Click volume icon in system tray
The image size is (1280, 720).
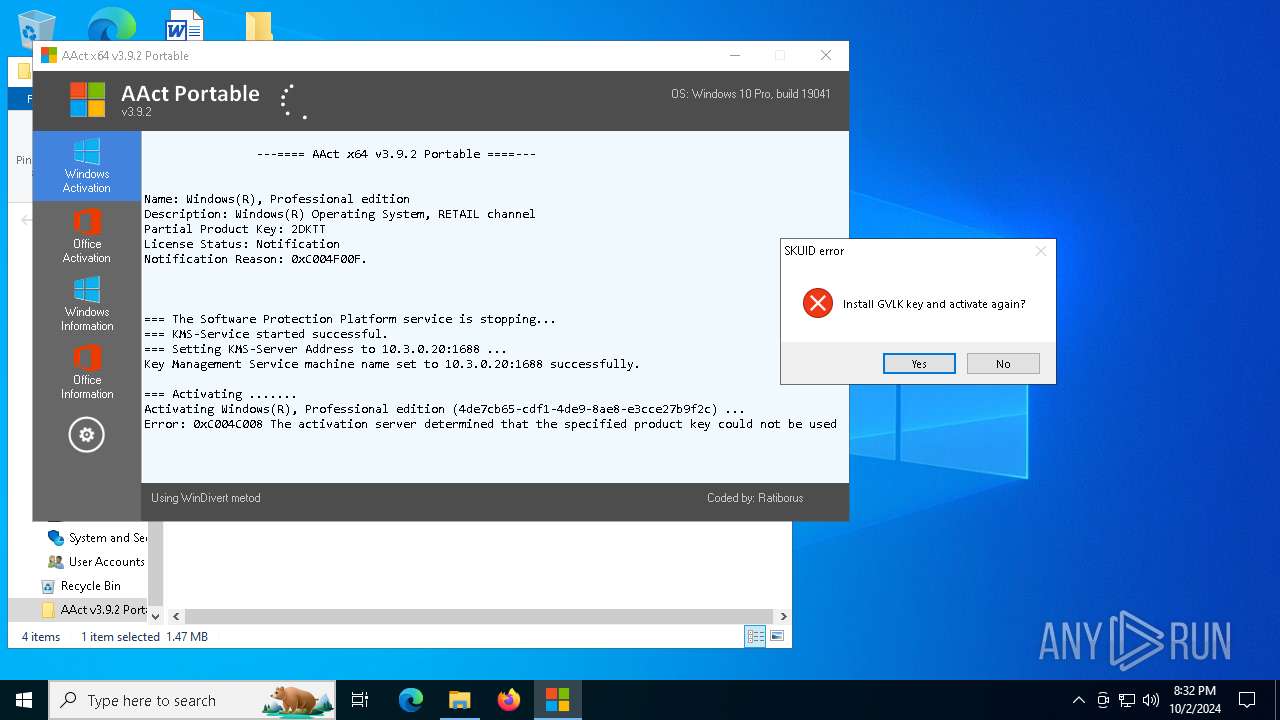pyautogui.click(x=1151, y=700)
